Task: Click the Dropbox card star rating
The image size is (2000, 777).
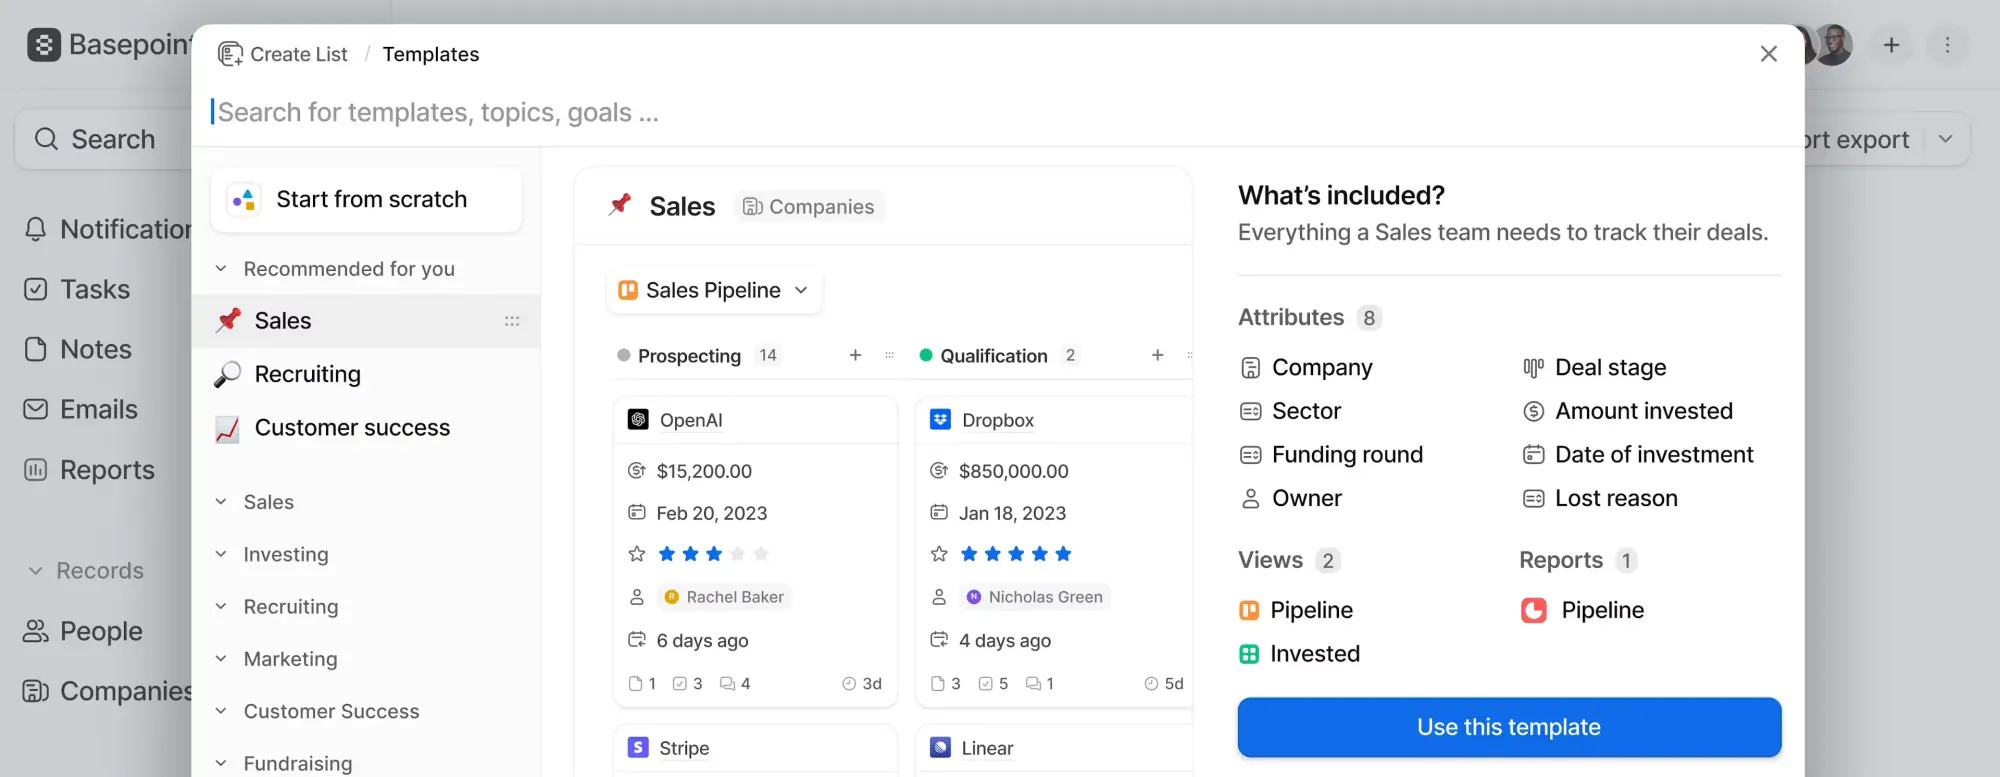Action: (1015, 554)
